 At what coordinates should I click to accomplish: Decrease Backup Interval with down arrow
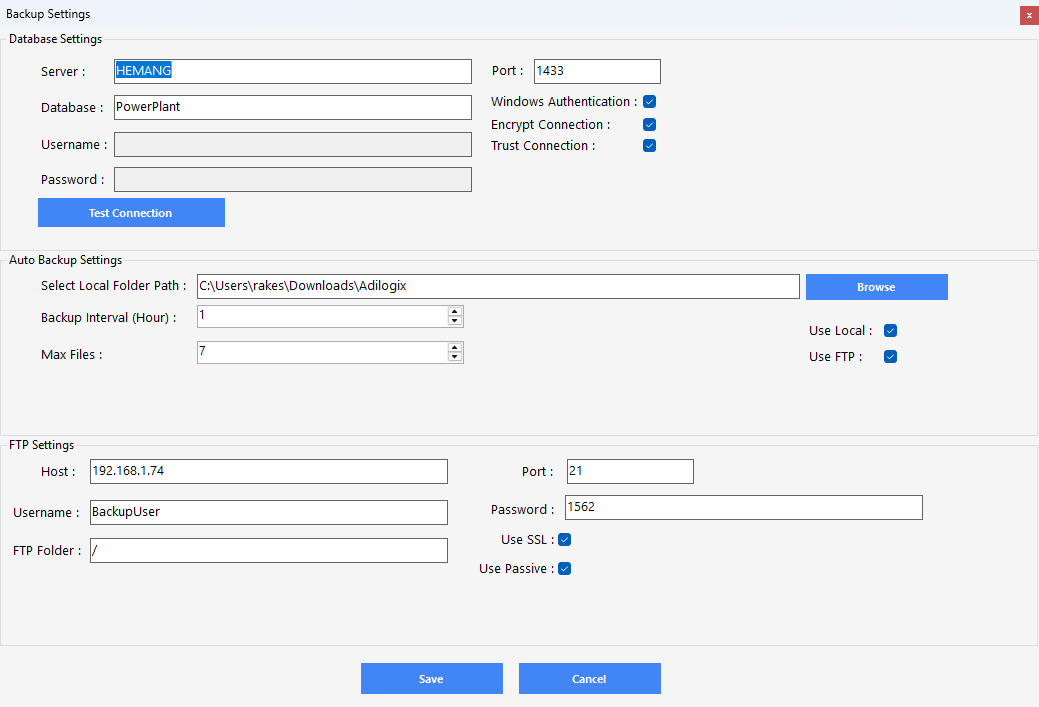click(455, 321)
